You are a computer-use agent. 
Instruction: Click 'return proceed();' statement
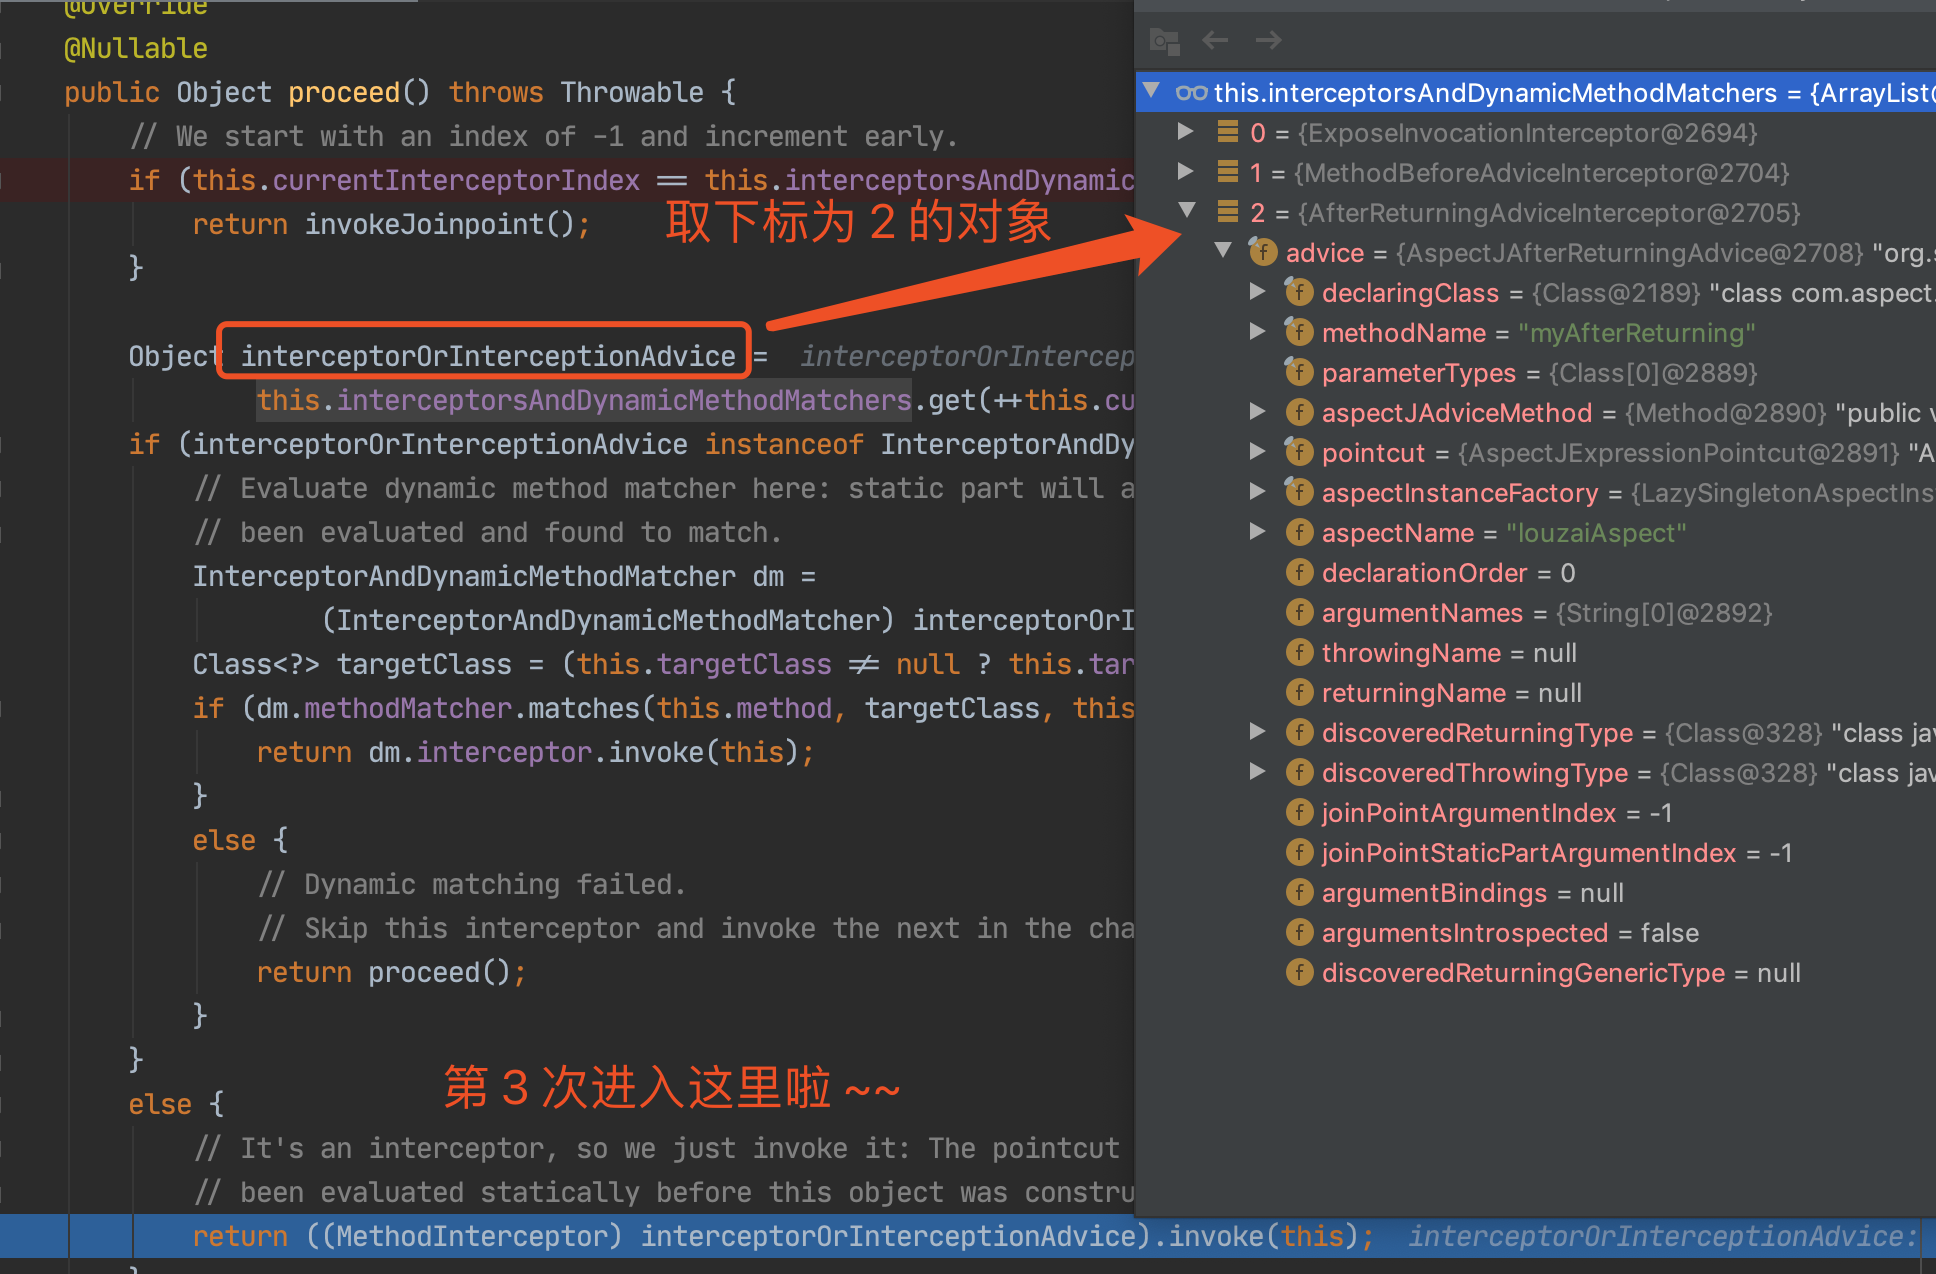coord(391,972)
